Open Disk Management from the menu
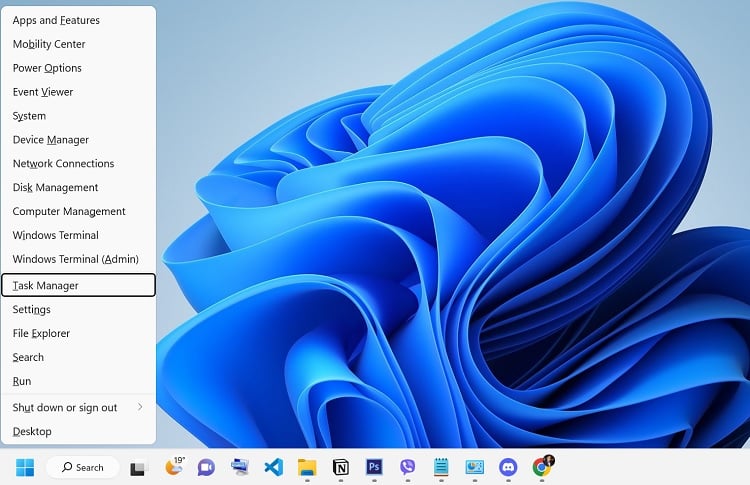 click(55, 188)
